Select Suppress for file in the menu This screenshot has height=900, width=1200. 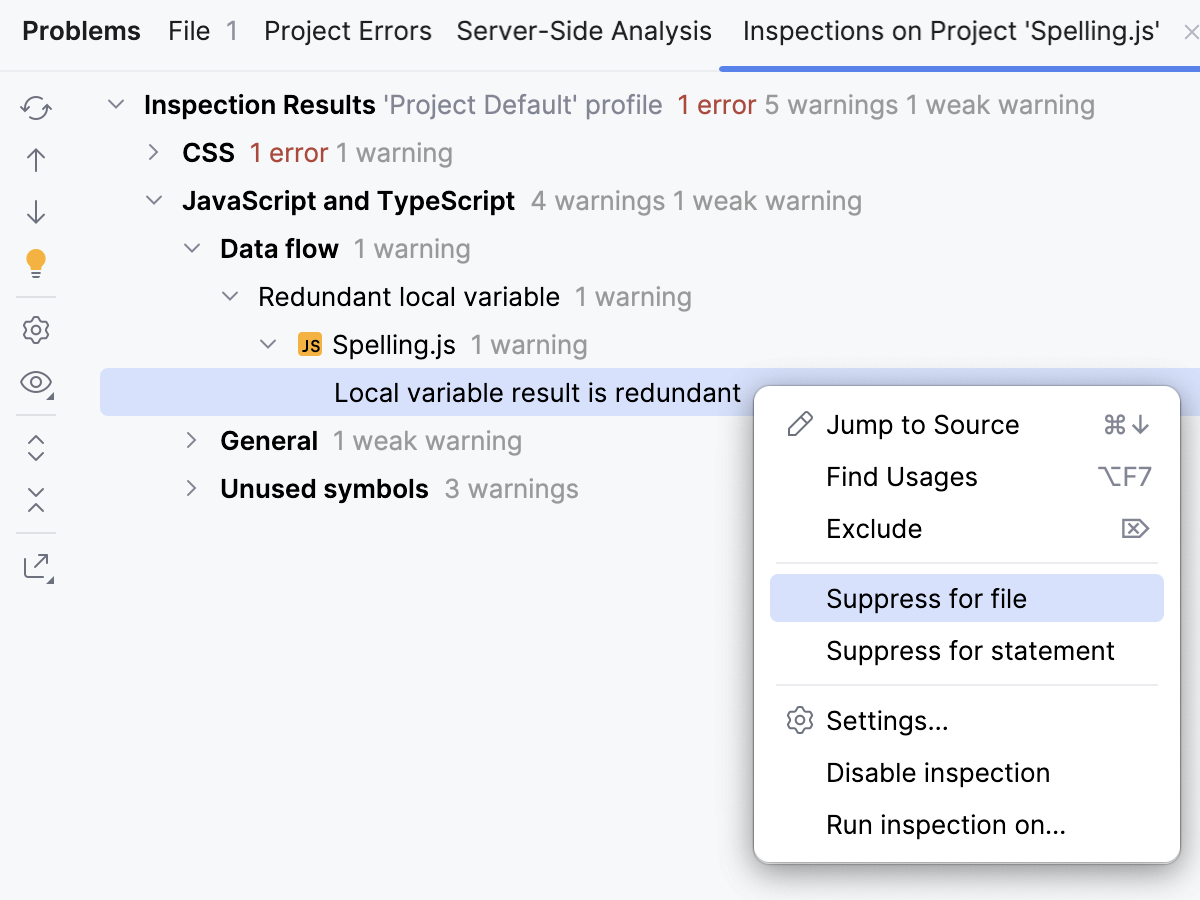coord(927,598)
